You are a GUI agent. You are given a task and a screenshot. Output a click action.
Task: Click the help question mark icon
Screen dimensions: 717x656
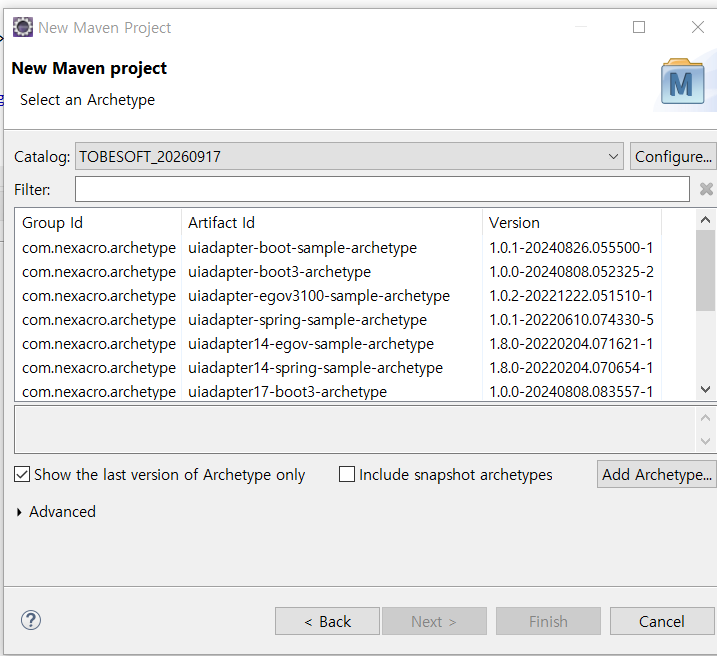pos(31,620)
